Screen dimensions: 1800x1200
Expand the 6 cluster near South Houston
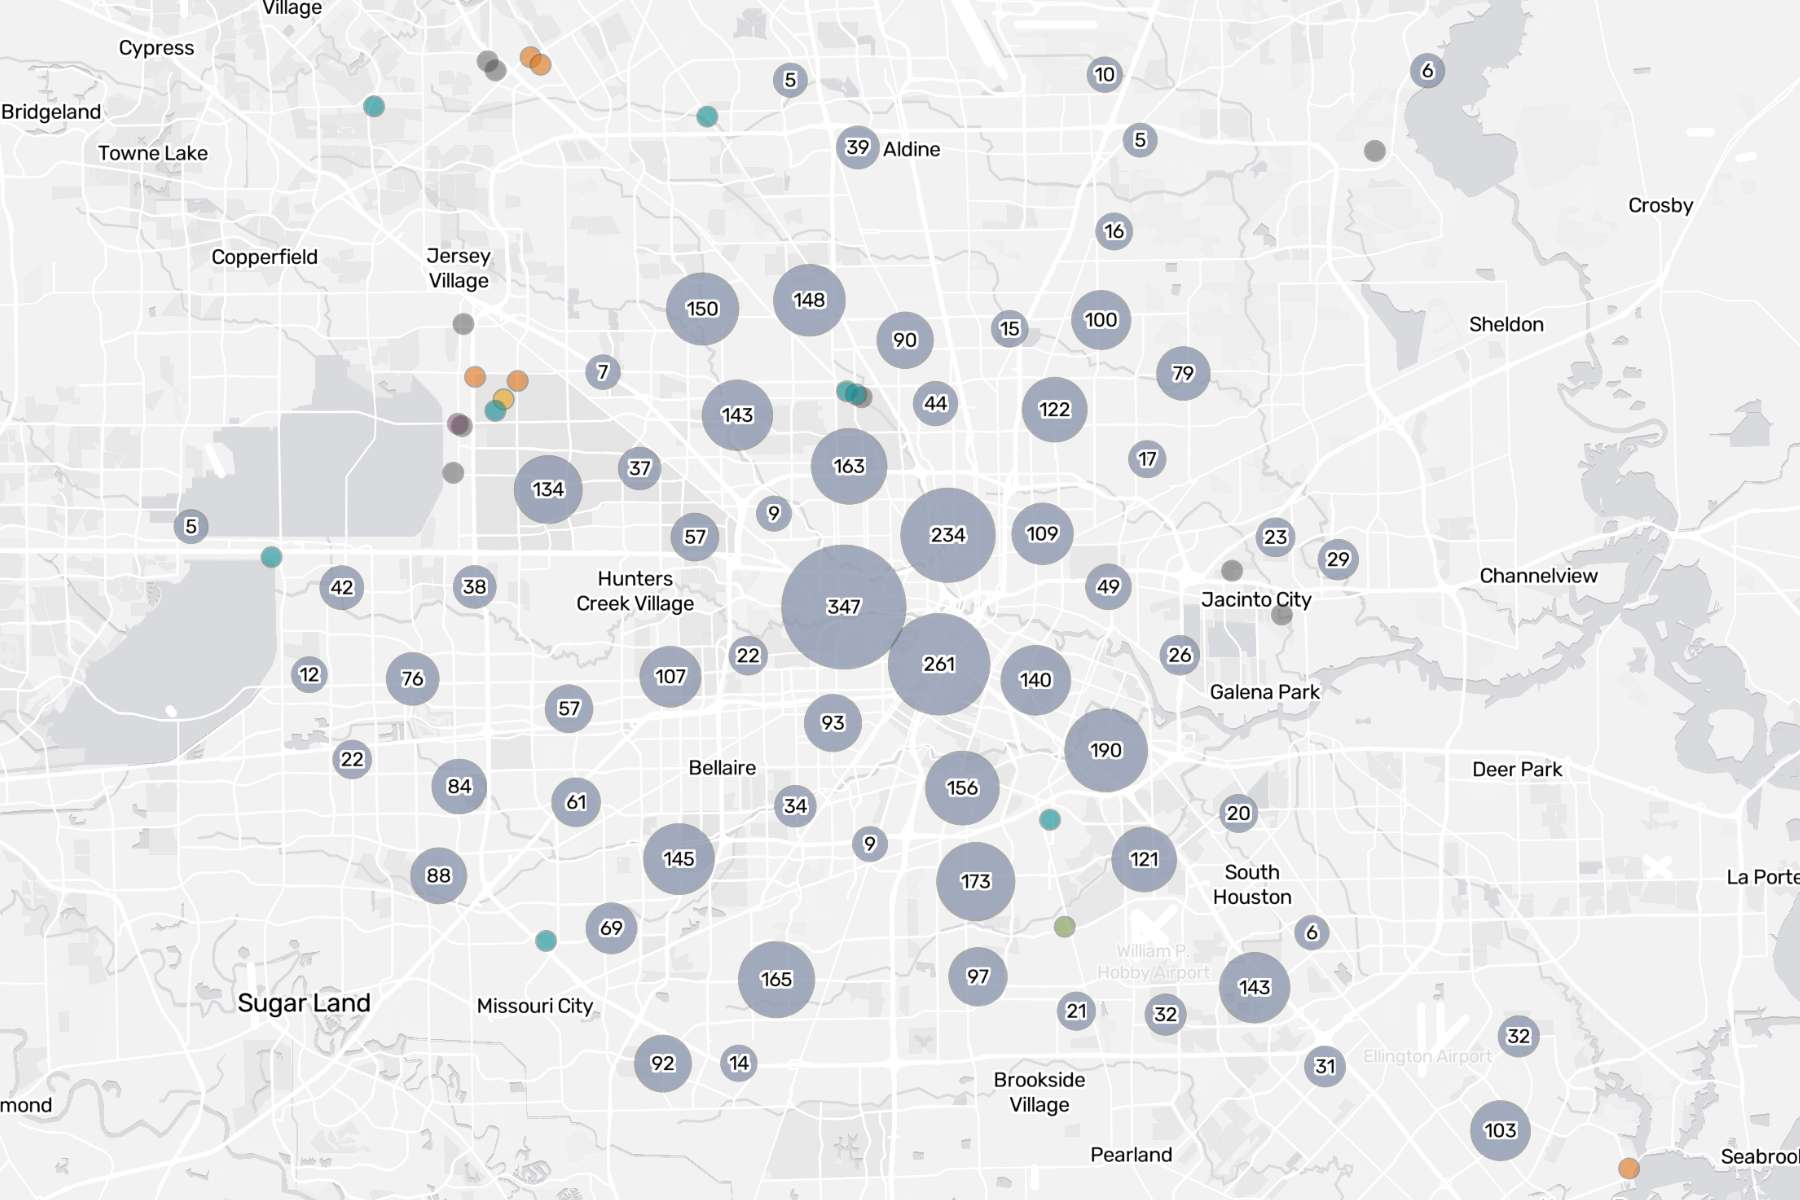point(1310,933)
